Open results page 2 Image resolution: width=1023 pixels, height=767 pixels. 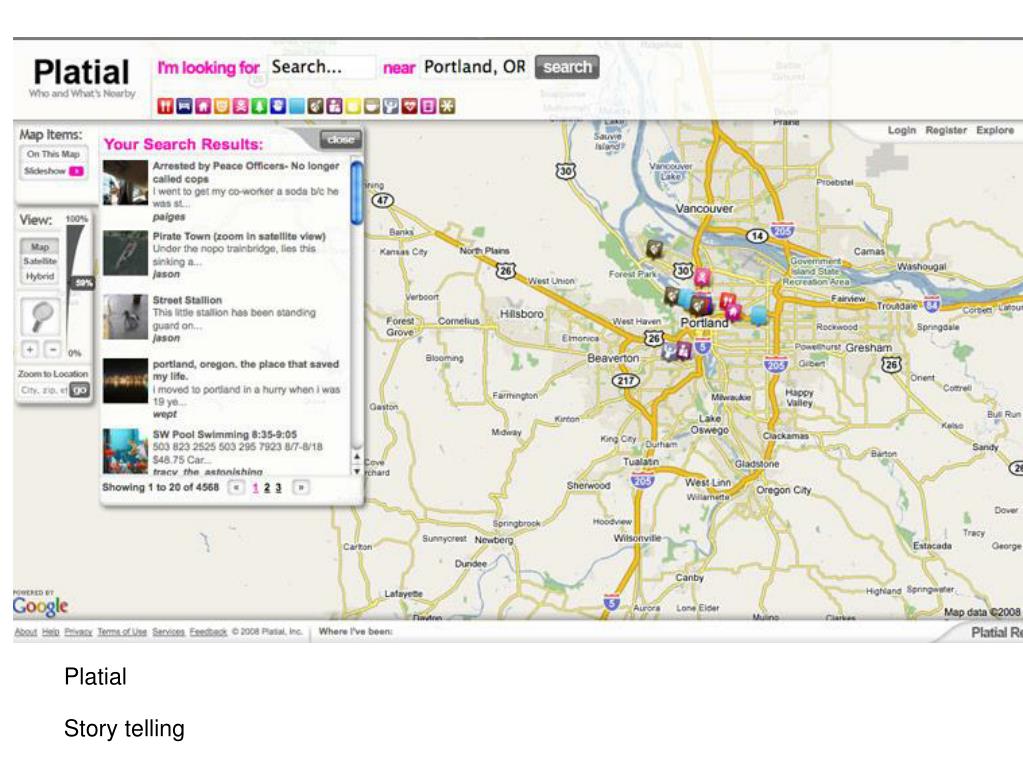[267, 487]
